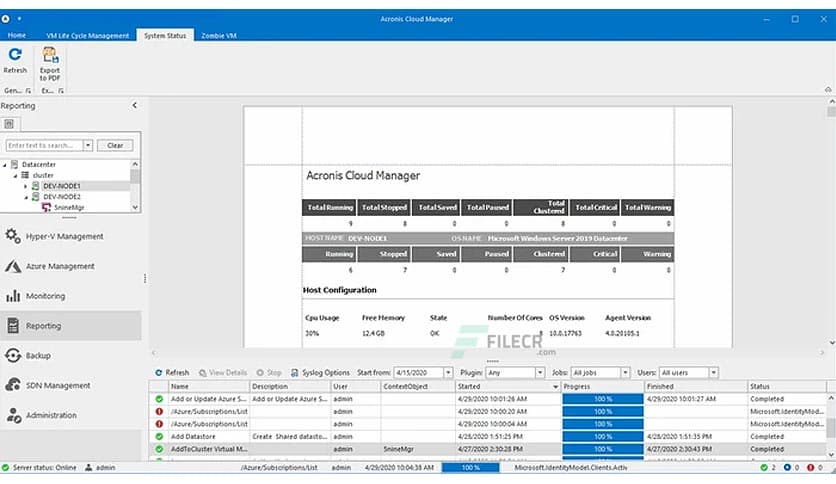Open the Zombie VM tab
The image size is (836, 484).
coord(219,36)
